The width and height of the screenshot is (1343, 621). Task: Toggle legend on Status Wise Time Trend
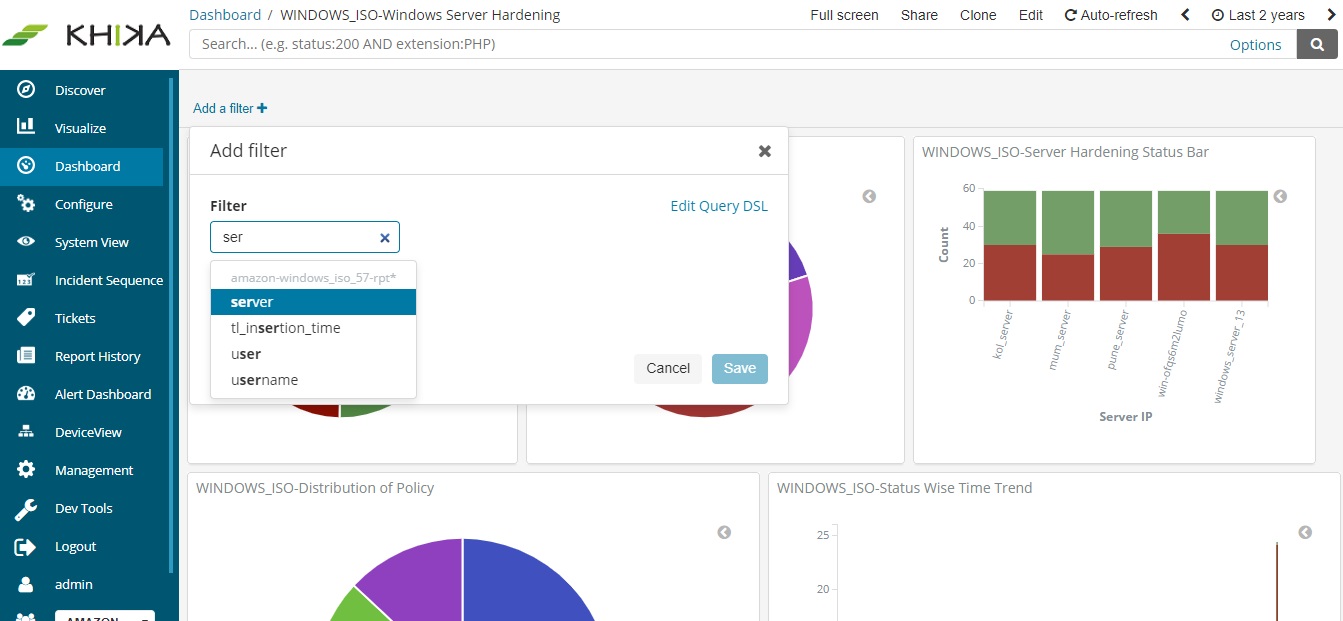tap(1305, 532)
